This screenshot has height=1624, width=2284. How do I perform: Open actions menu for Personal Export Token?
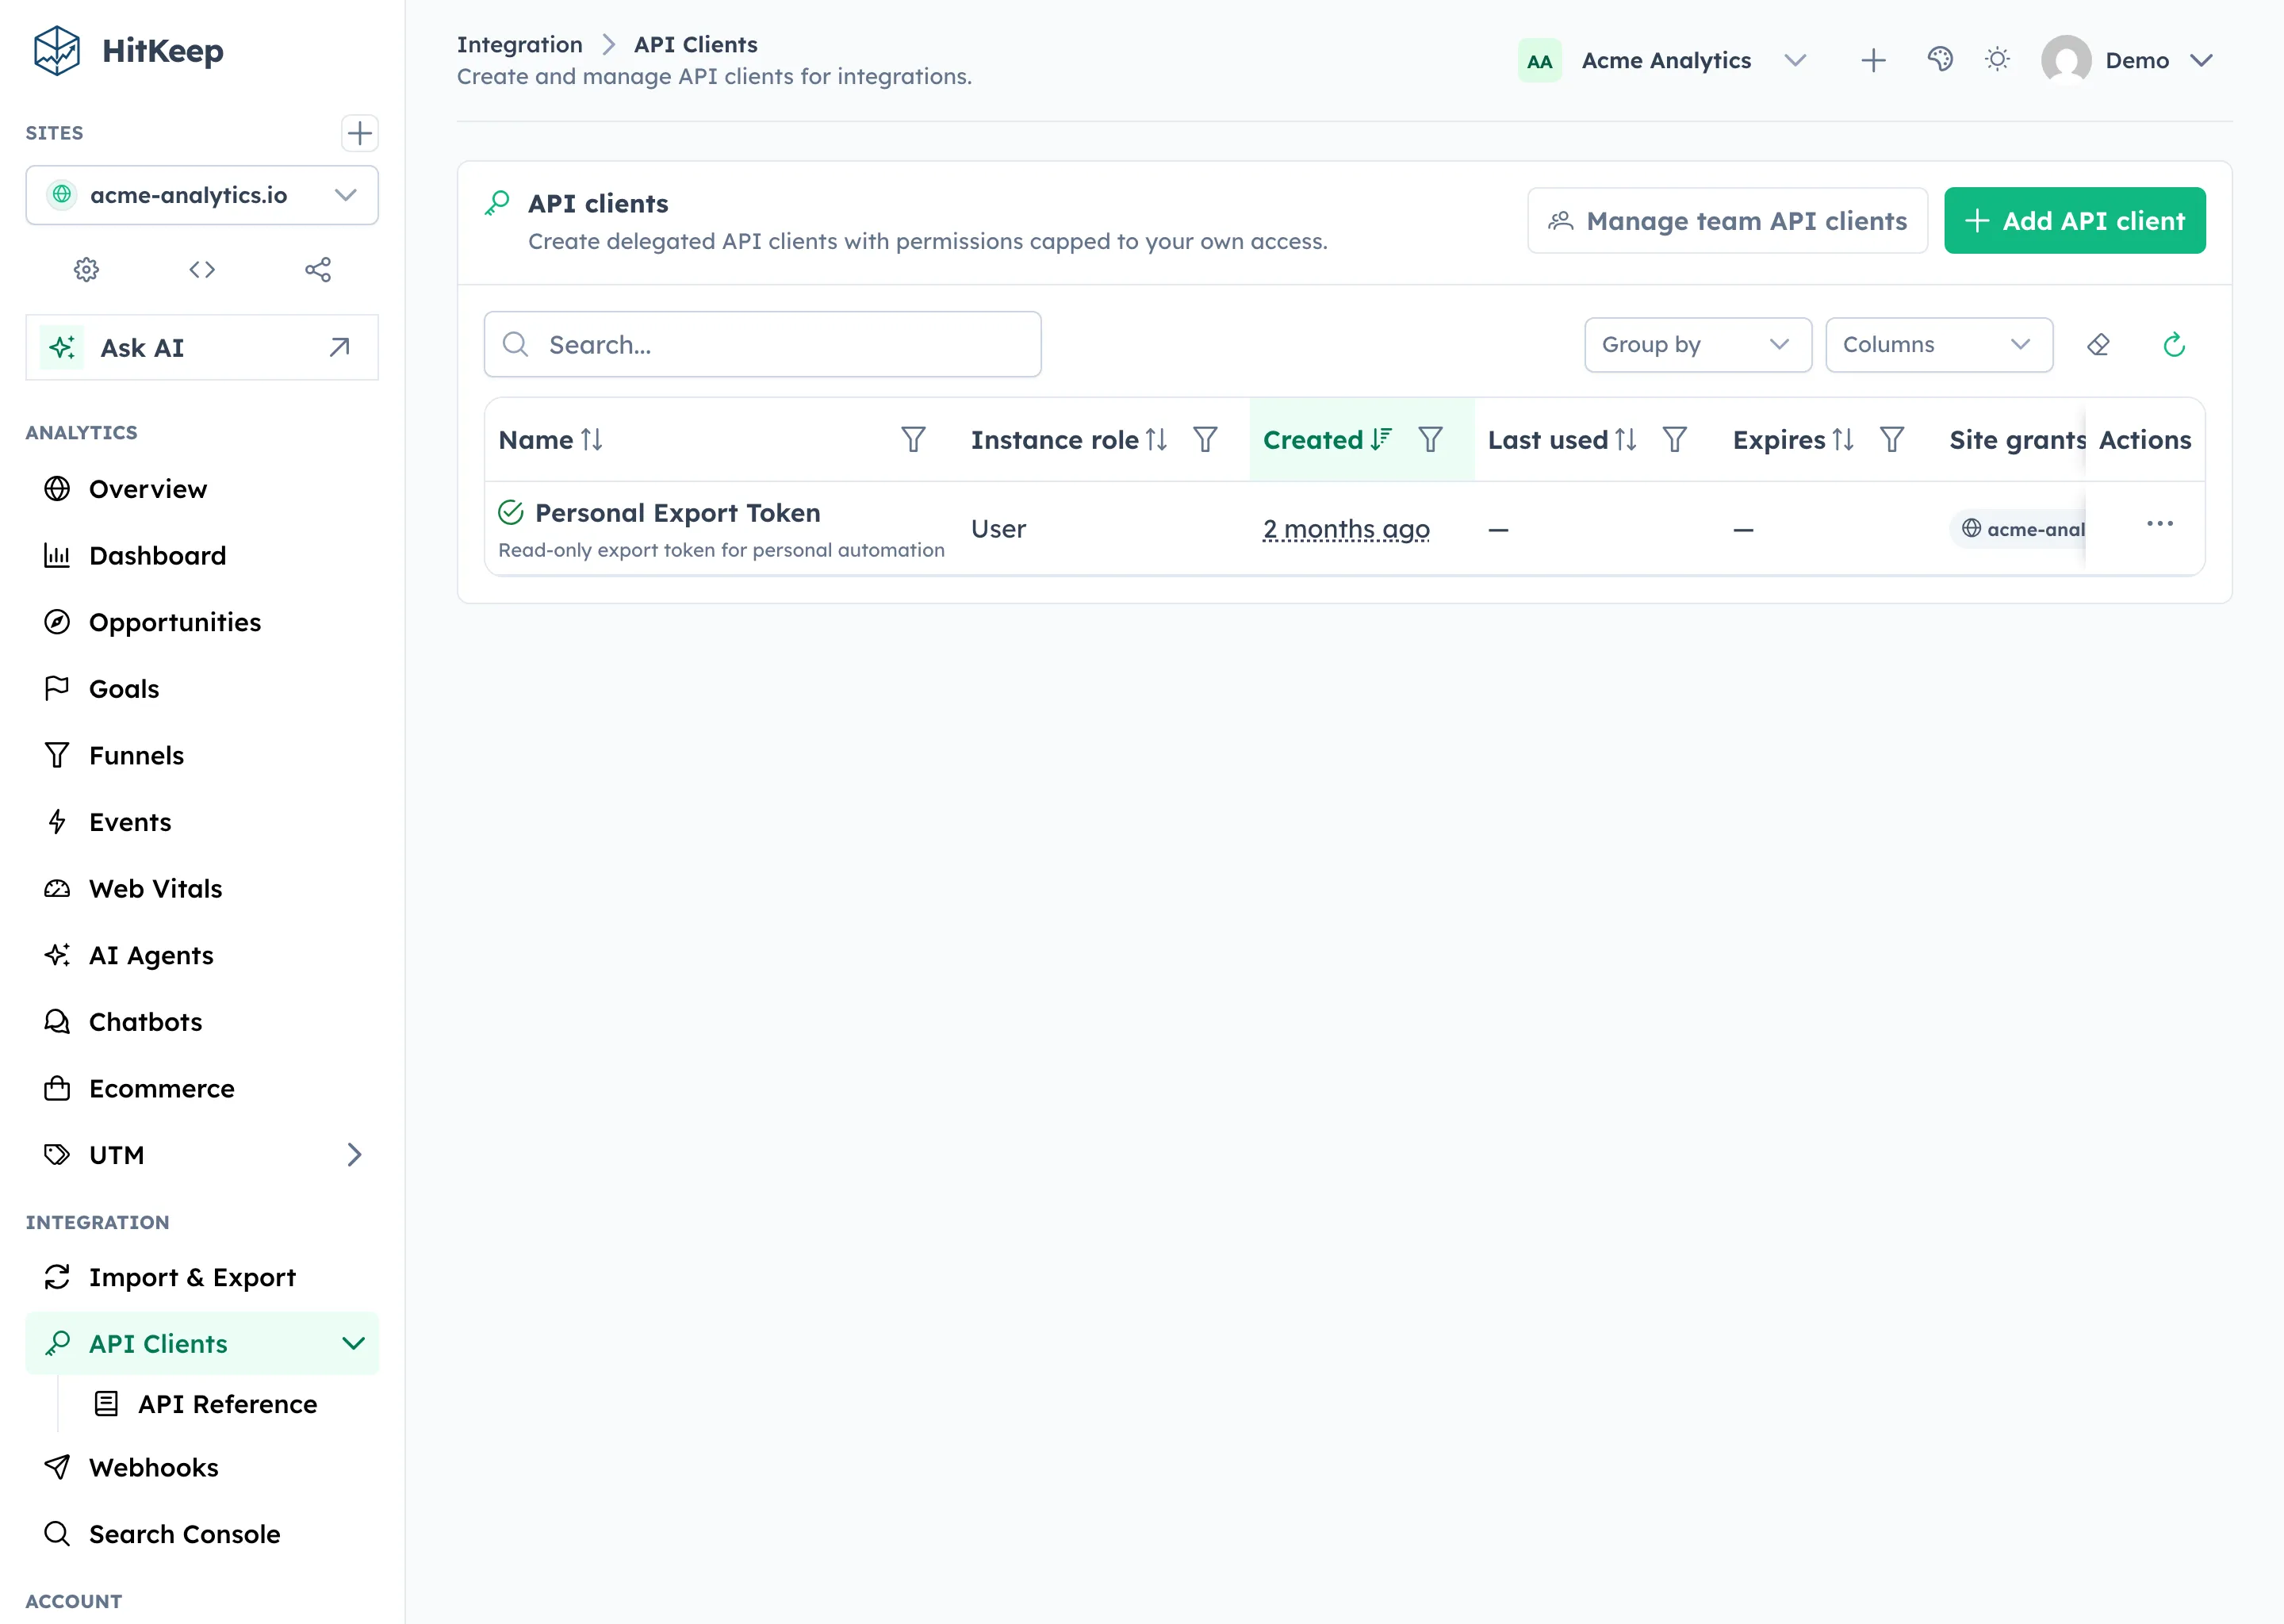point(2160,524)
